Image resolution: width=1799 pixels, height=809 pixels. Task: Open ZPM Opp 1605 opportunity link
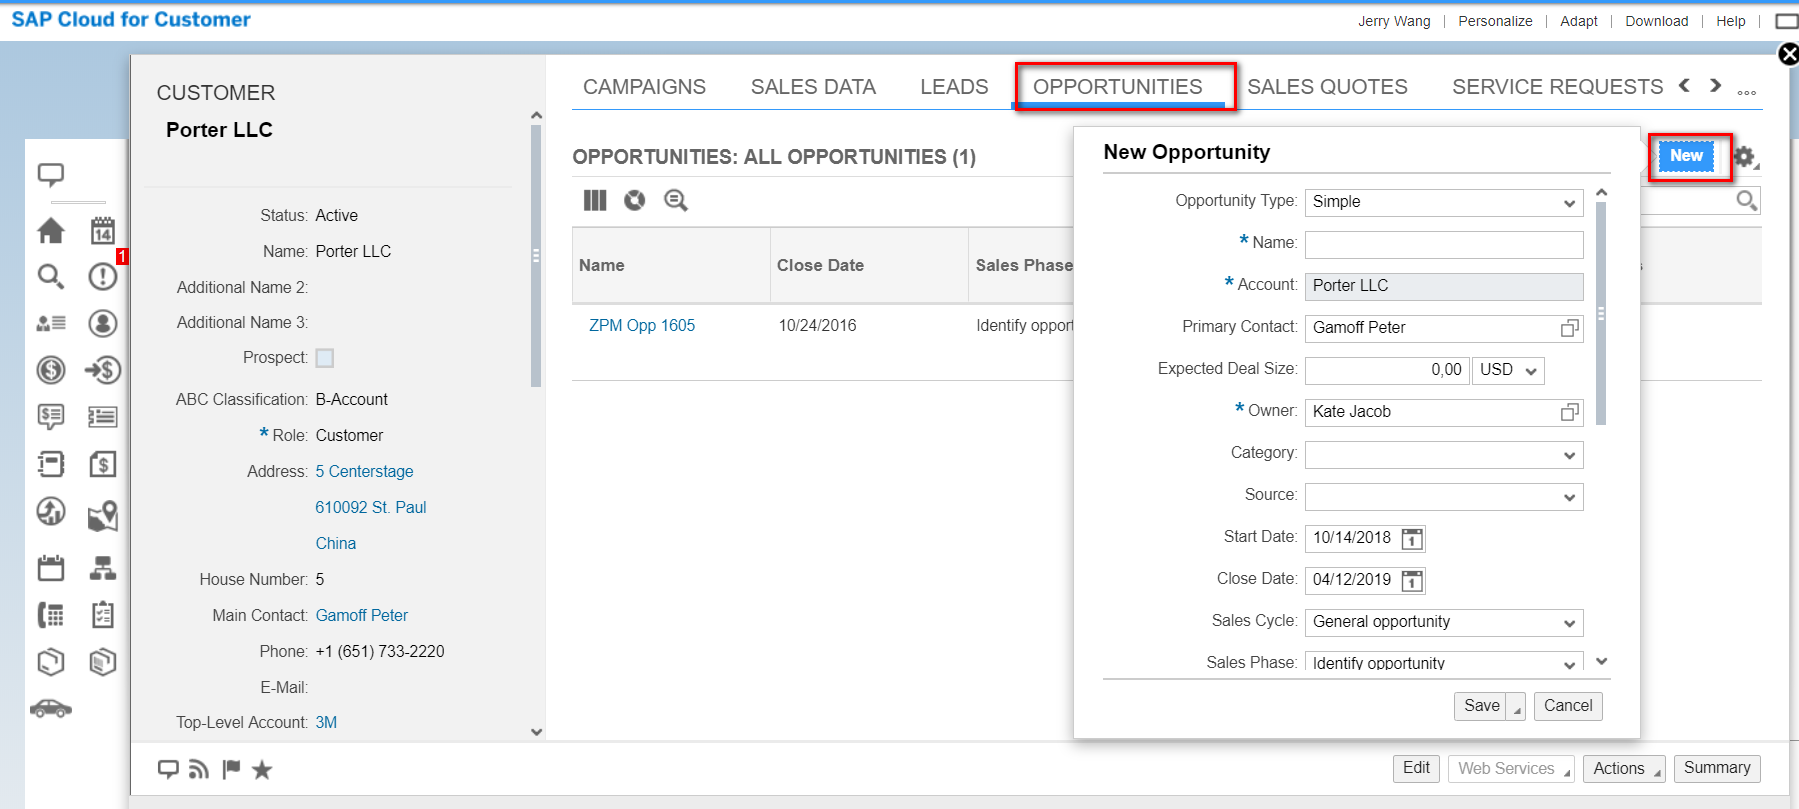[x=642, y=325]
